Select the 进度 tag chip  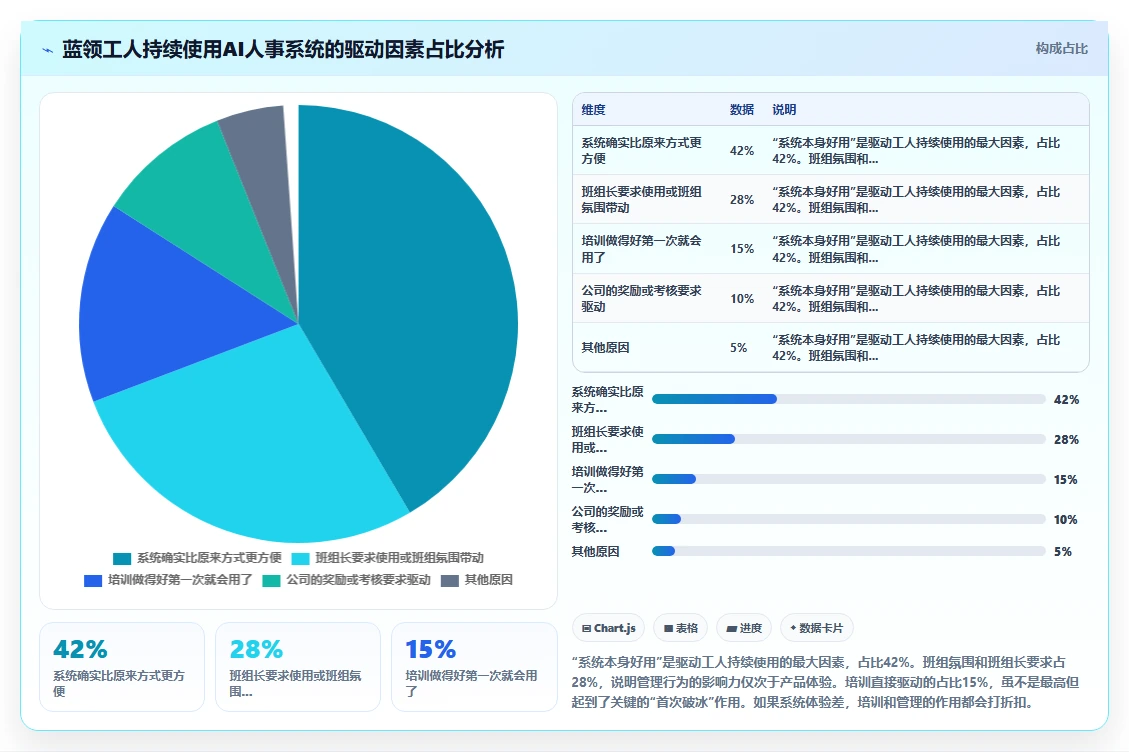click(744, 628)
